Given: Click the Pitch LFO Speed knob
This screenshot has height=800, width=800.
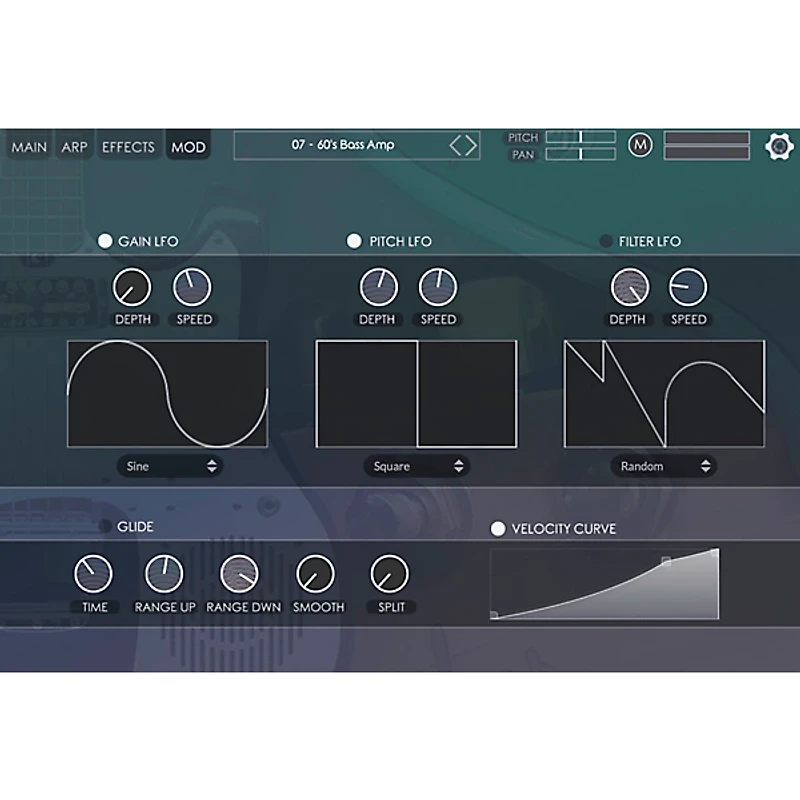Looking at the screenshot, I should pos(438,288).
